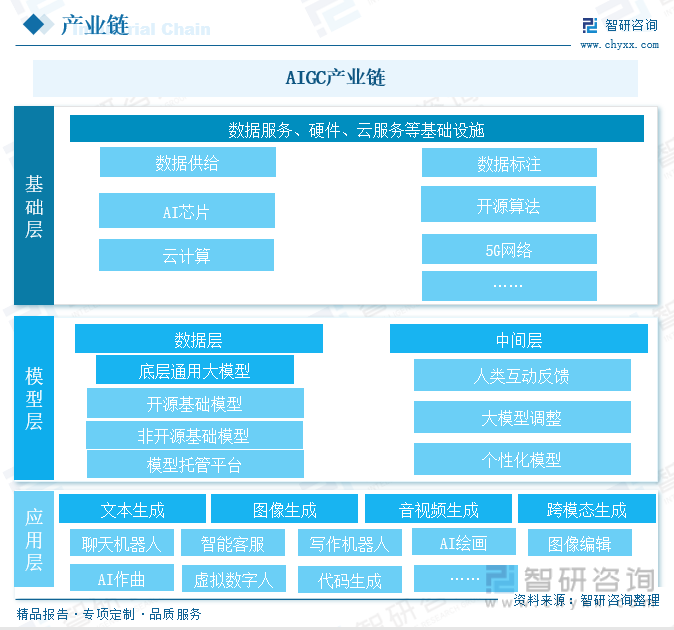
Task: Select the 数据供给 box
Action: click(x=187, y=163)
